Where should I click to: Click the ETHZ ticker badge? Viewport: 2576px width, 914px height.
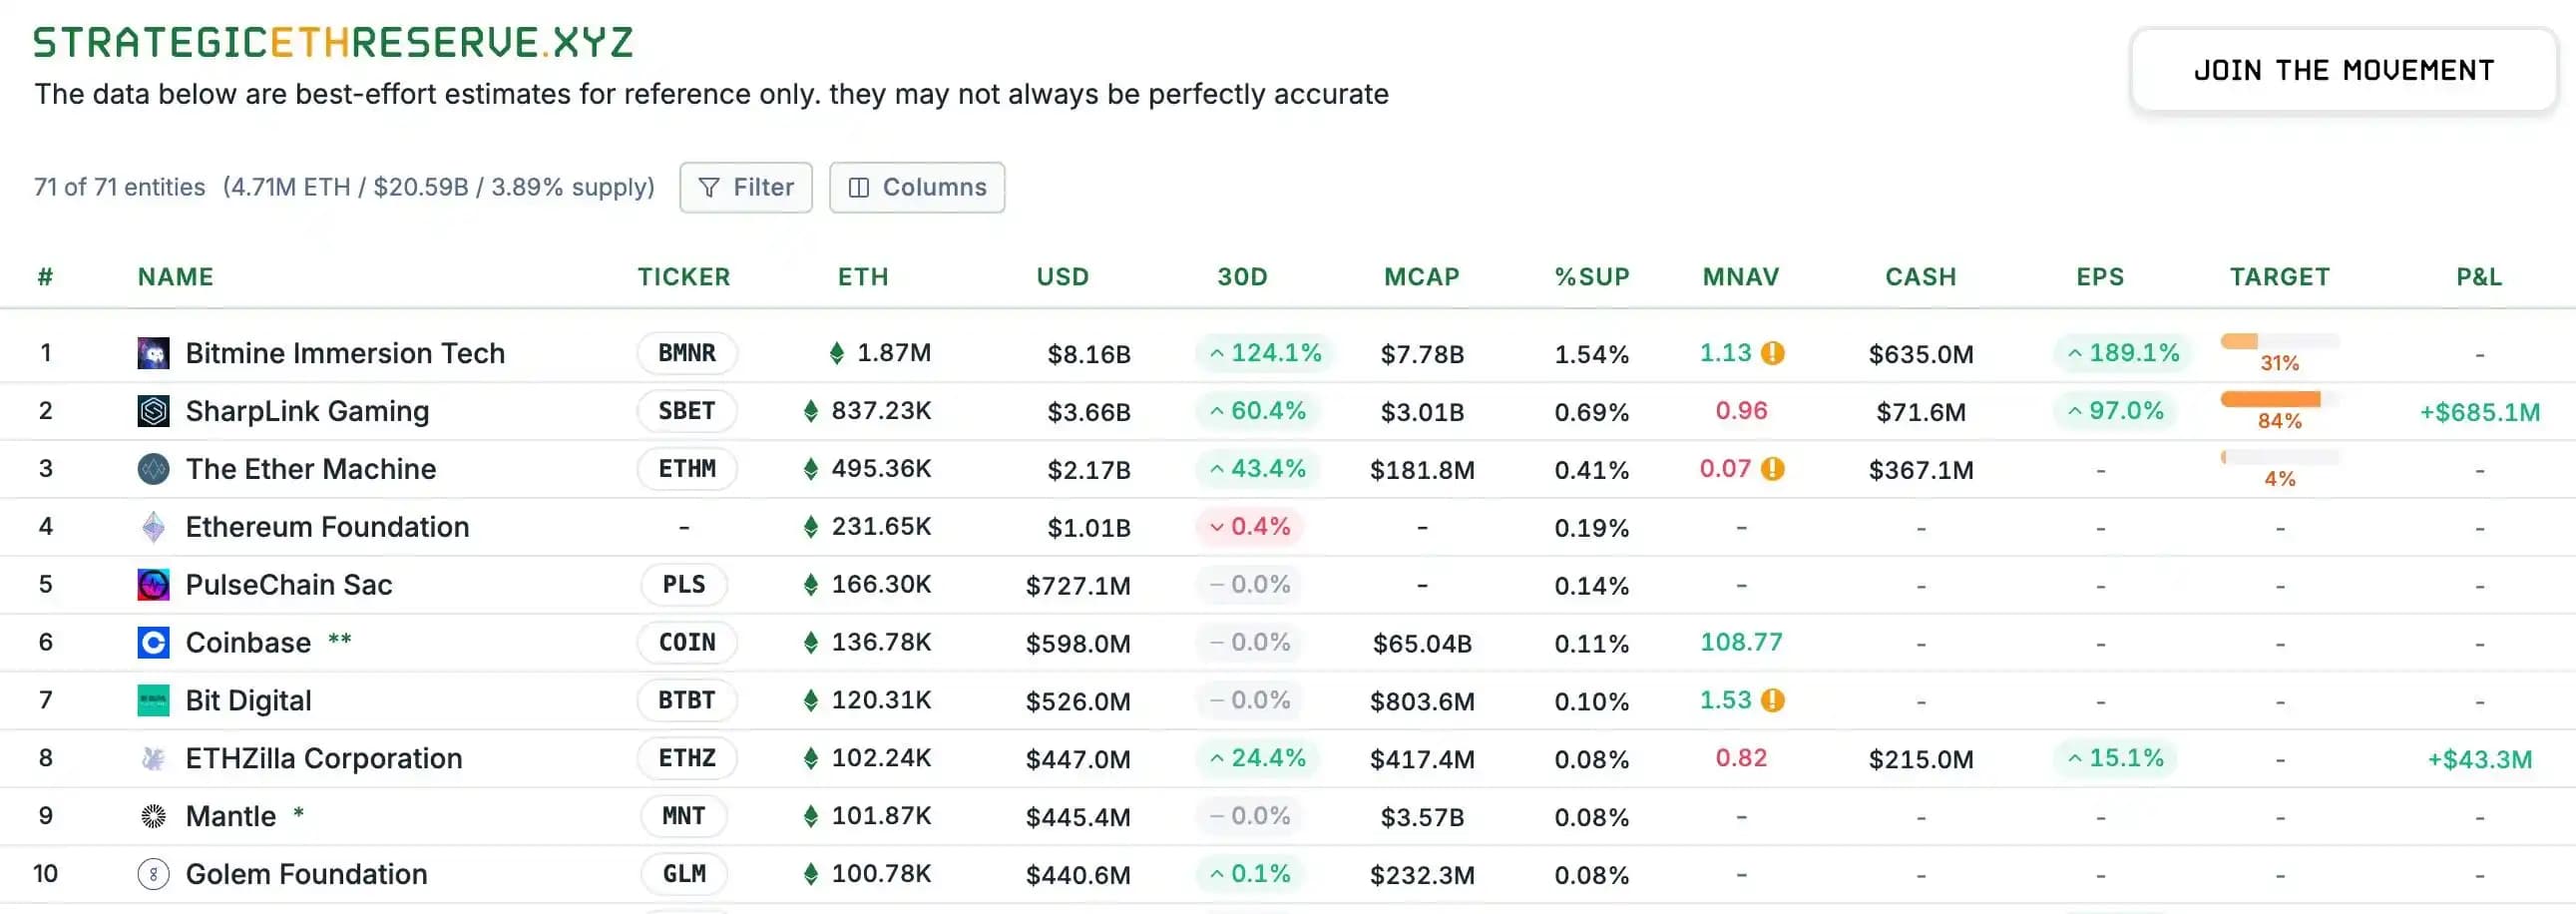[x=686, y=758]
